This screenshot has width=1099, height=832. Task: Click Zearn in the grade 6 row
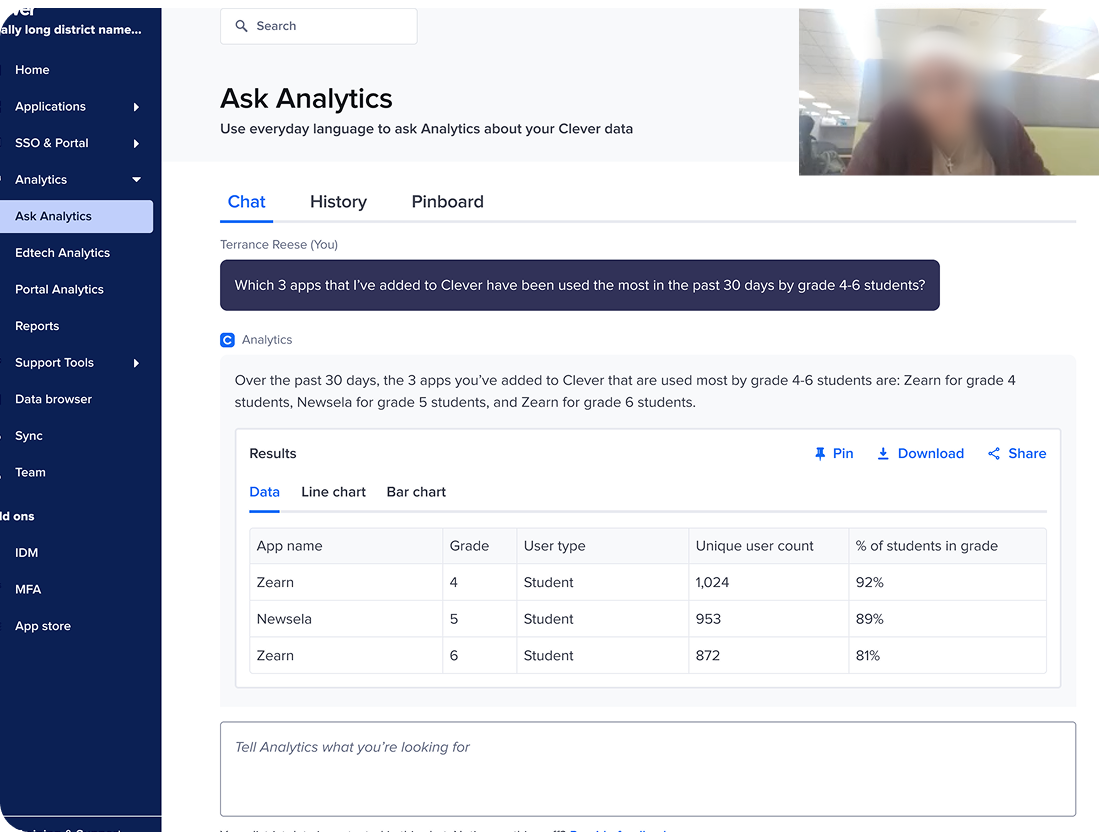click(x=275, y=655)
